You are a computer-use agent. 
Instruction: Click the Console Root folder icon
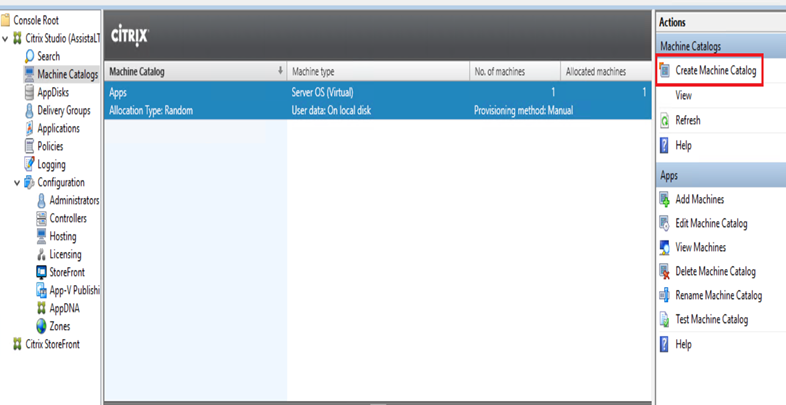coord(5,21)
